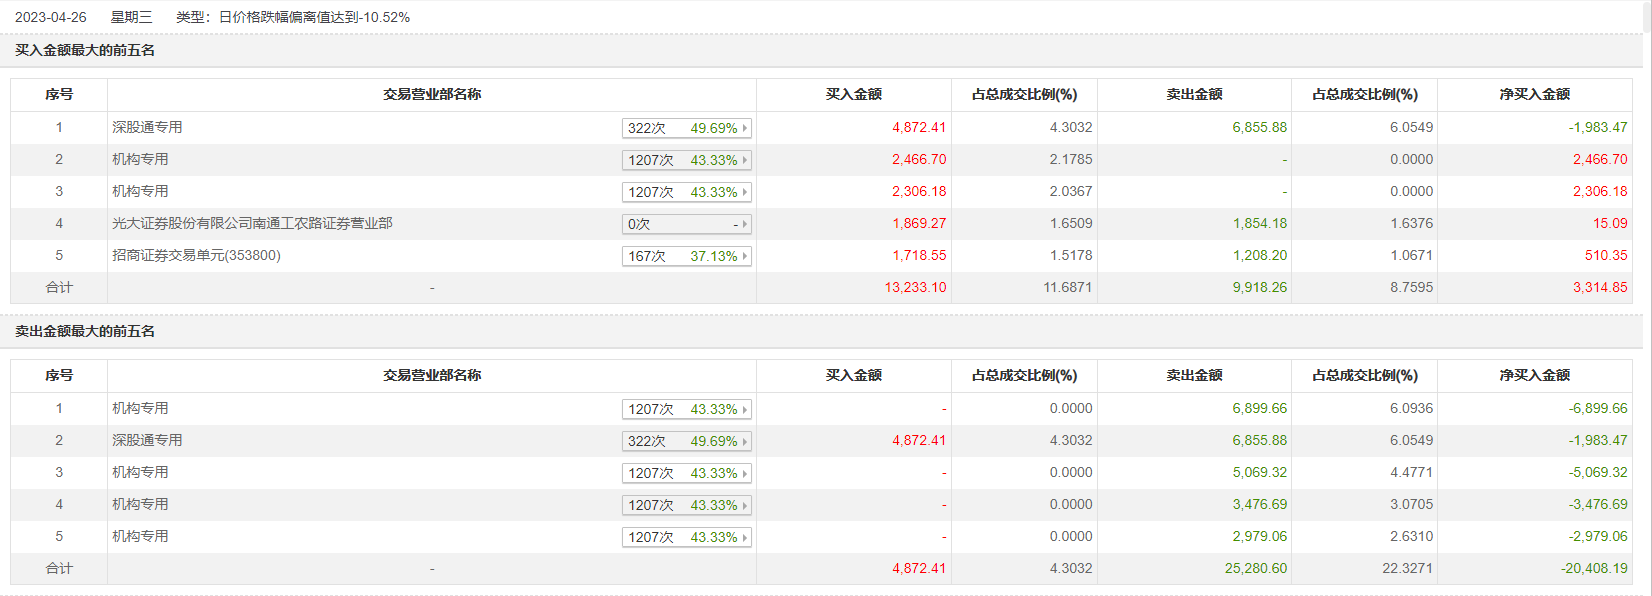The height and width of the screenshot is (596, 1652).
Task: Click arrow icon in sell-table row 1 机构专用
Action: [745, 409]
